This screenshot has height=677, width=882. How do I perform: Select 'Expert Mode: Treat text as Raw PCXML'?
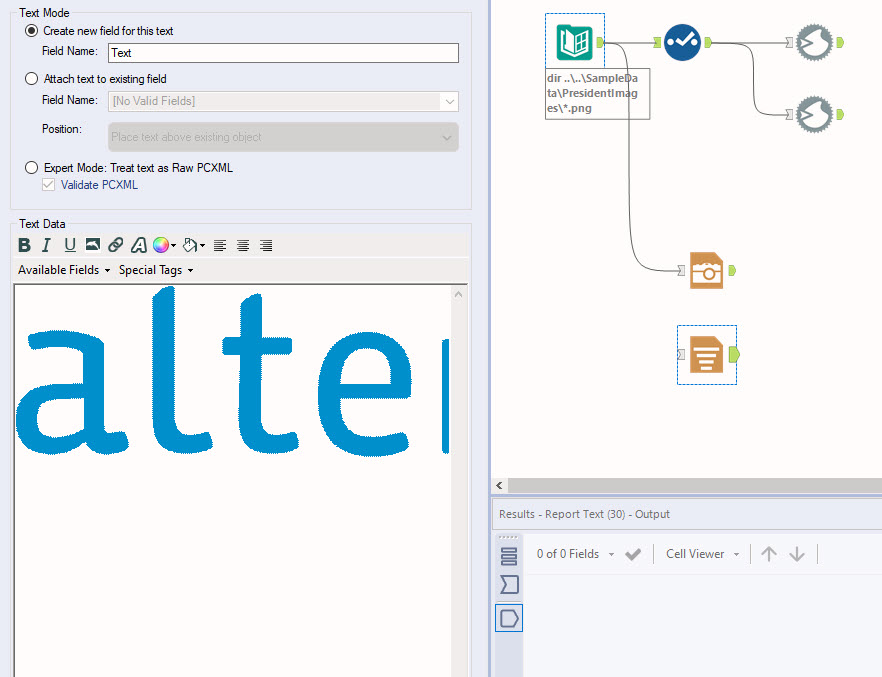tap(31, 167)
